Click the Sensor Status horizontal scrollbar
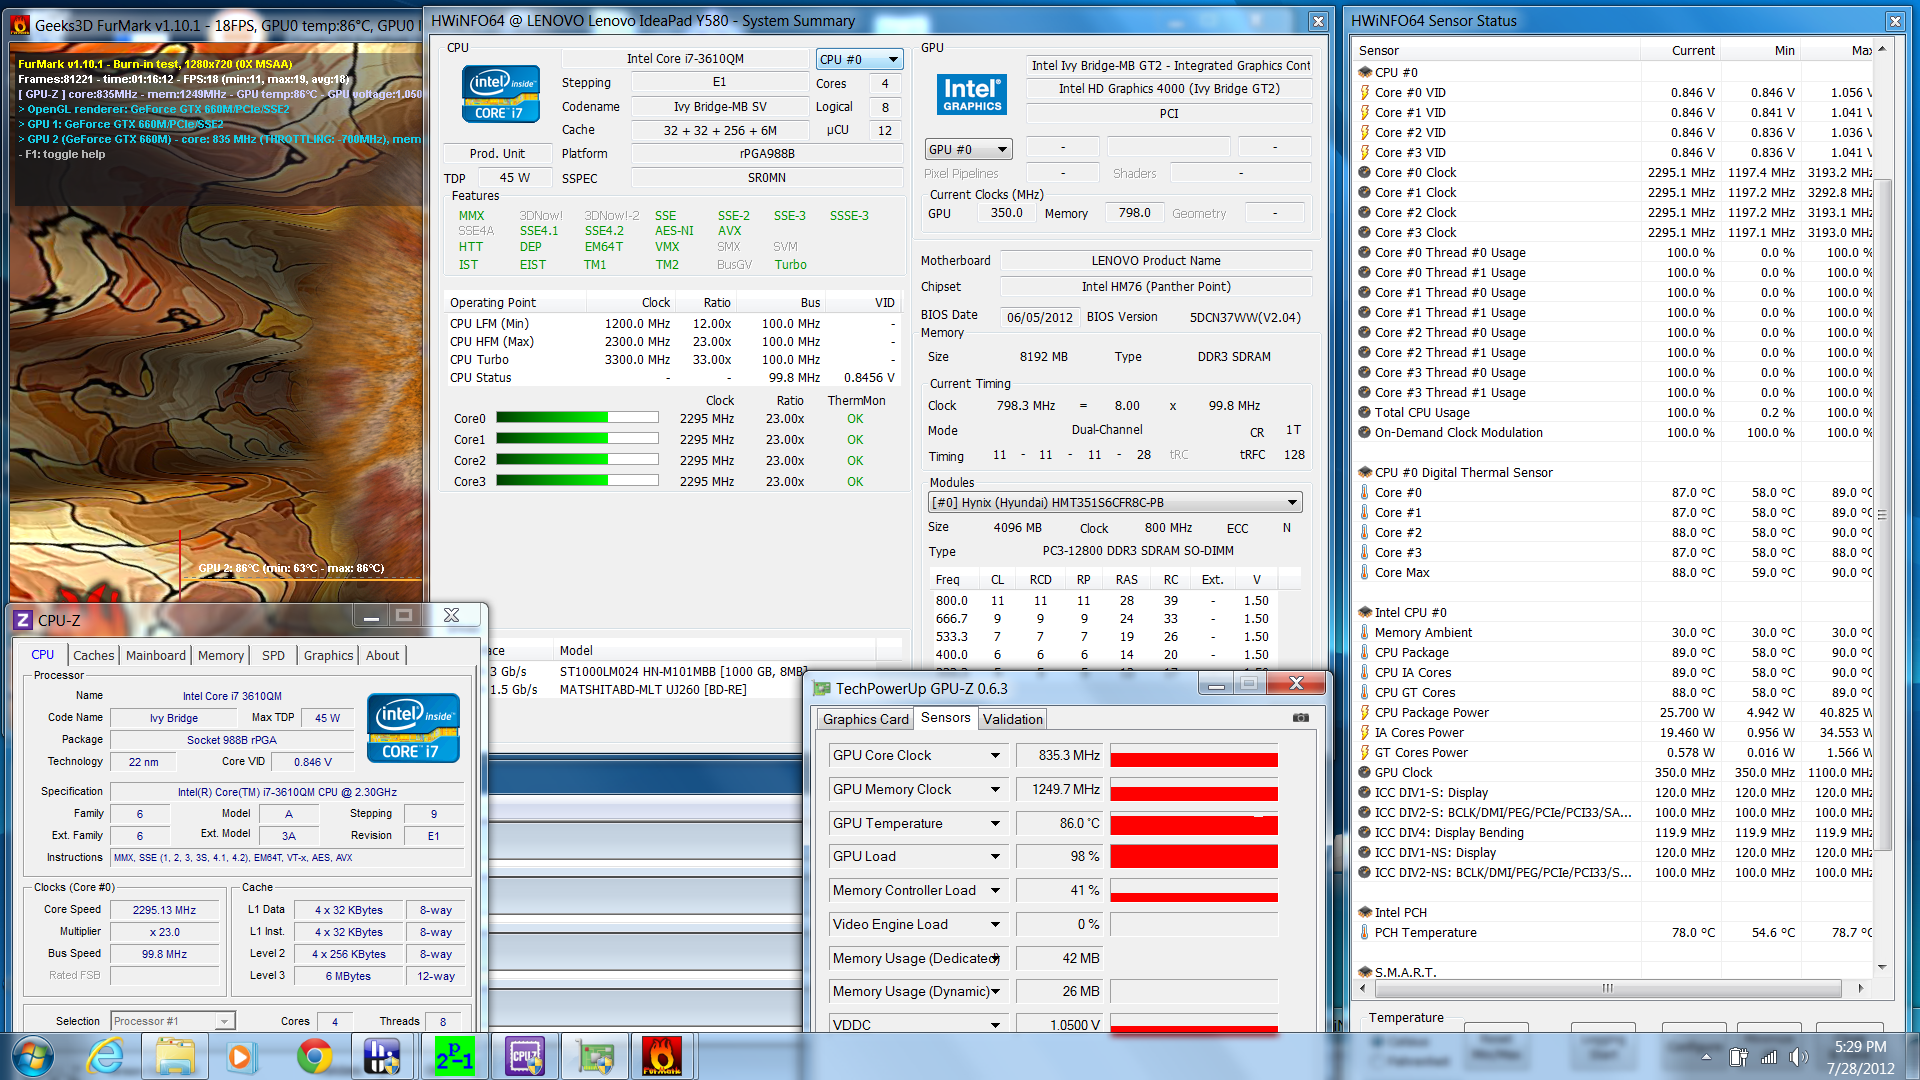This screenshot has height=1080, width=1920. [1607, 988]
